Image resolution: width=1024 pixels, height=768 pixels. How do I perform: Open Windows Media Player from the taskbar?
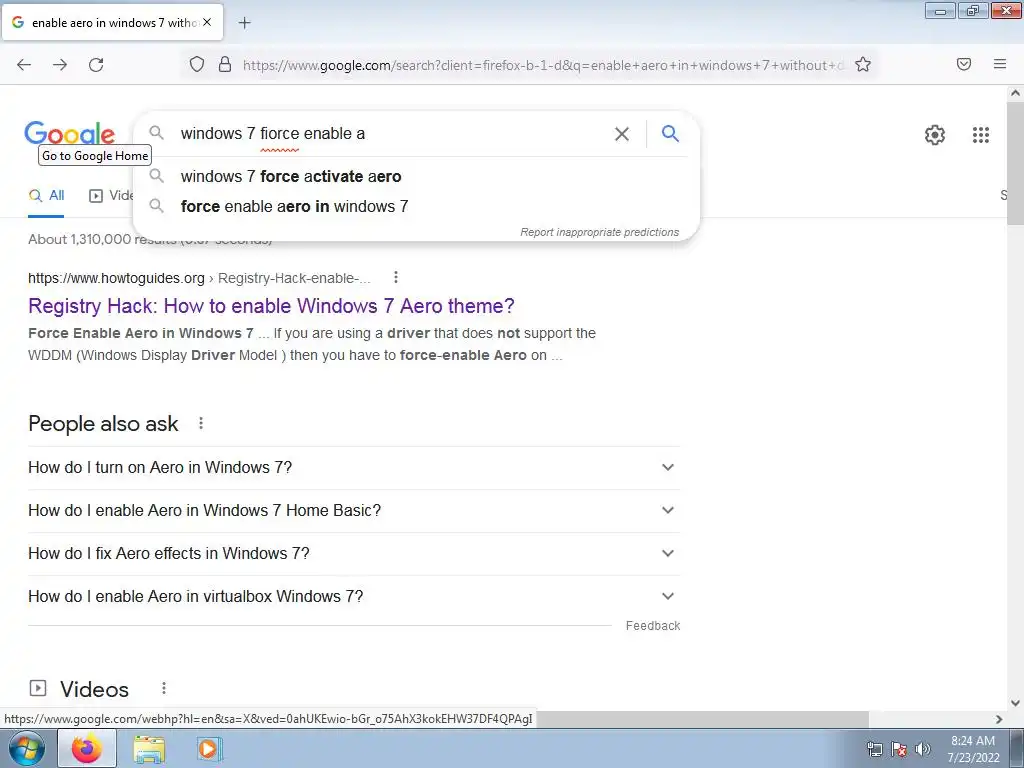[x=209, y=749]
